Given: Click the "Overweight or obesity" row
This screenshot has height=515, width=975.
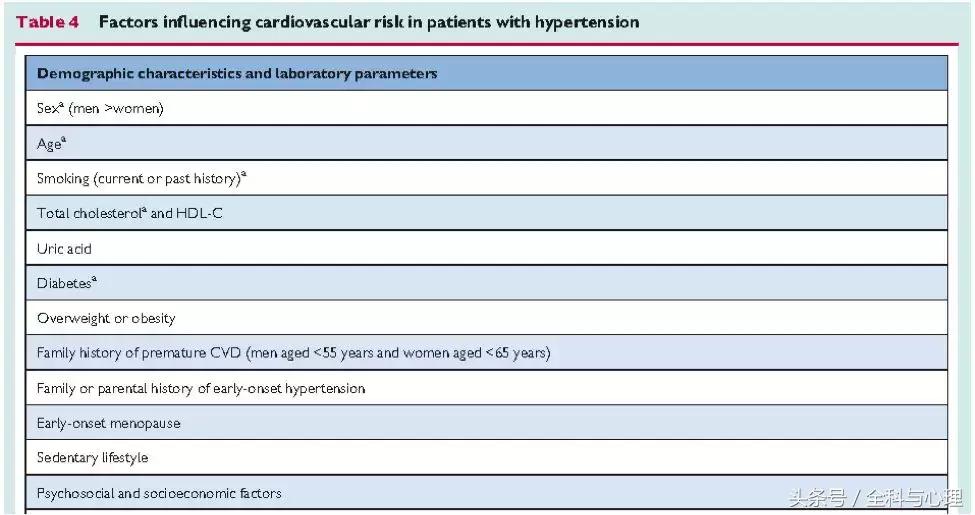Looking at the screenshot, I should tap(106, 318).
